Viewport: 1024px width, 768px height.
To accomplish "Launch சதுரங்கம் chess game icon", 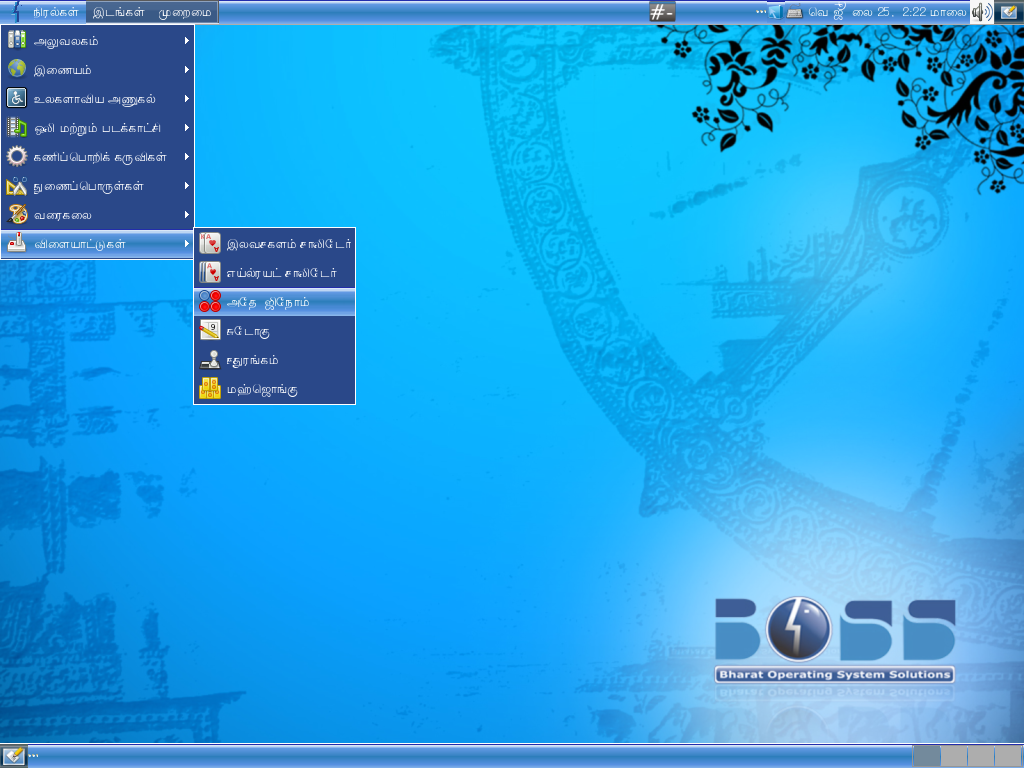I will 210,360.
